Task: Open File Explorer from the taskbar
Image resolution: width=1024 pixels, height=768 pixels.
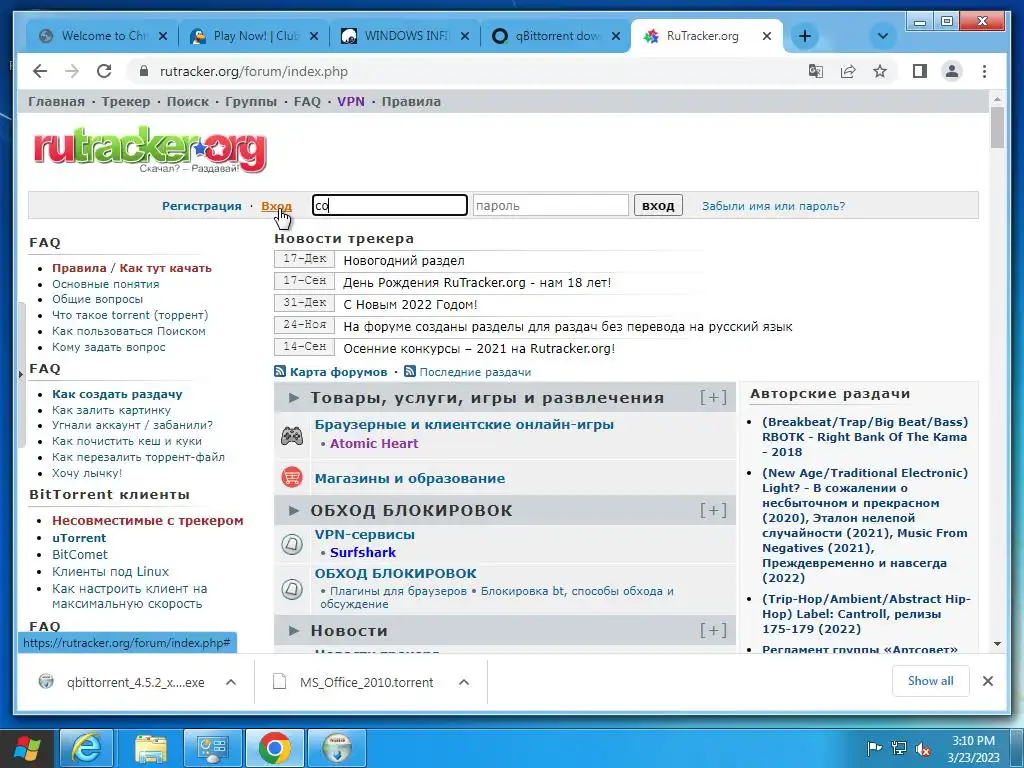Action: (x=150, y=748)
